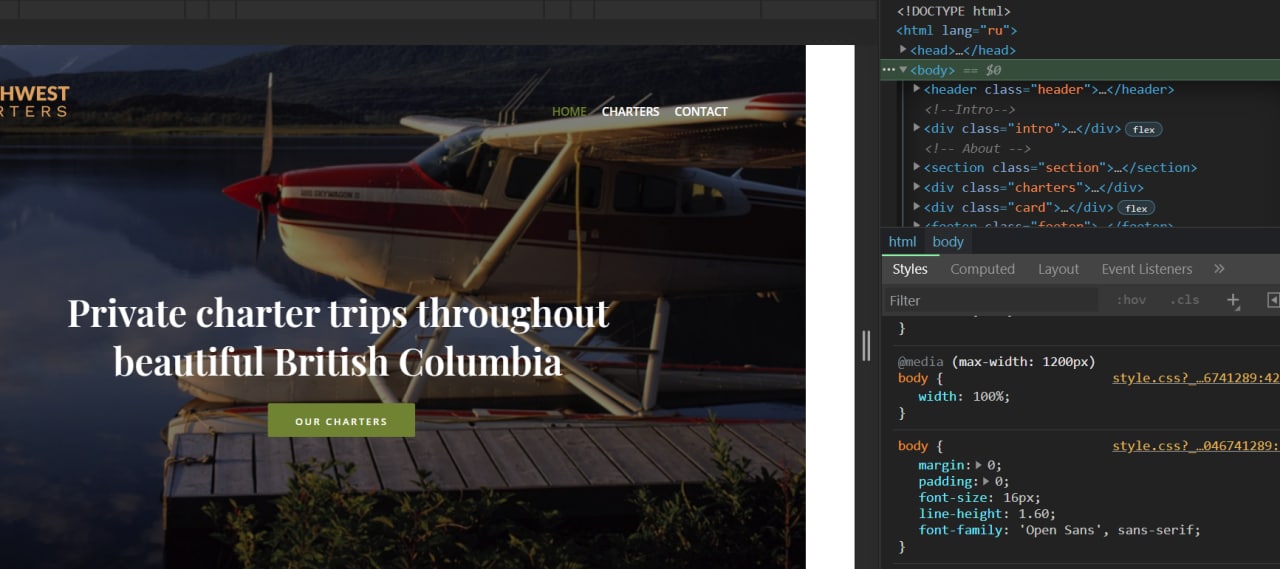The width and height of the screenshot is (1280, 569).
Task: Expand the div class="card" node
Action: coord(916,207)
